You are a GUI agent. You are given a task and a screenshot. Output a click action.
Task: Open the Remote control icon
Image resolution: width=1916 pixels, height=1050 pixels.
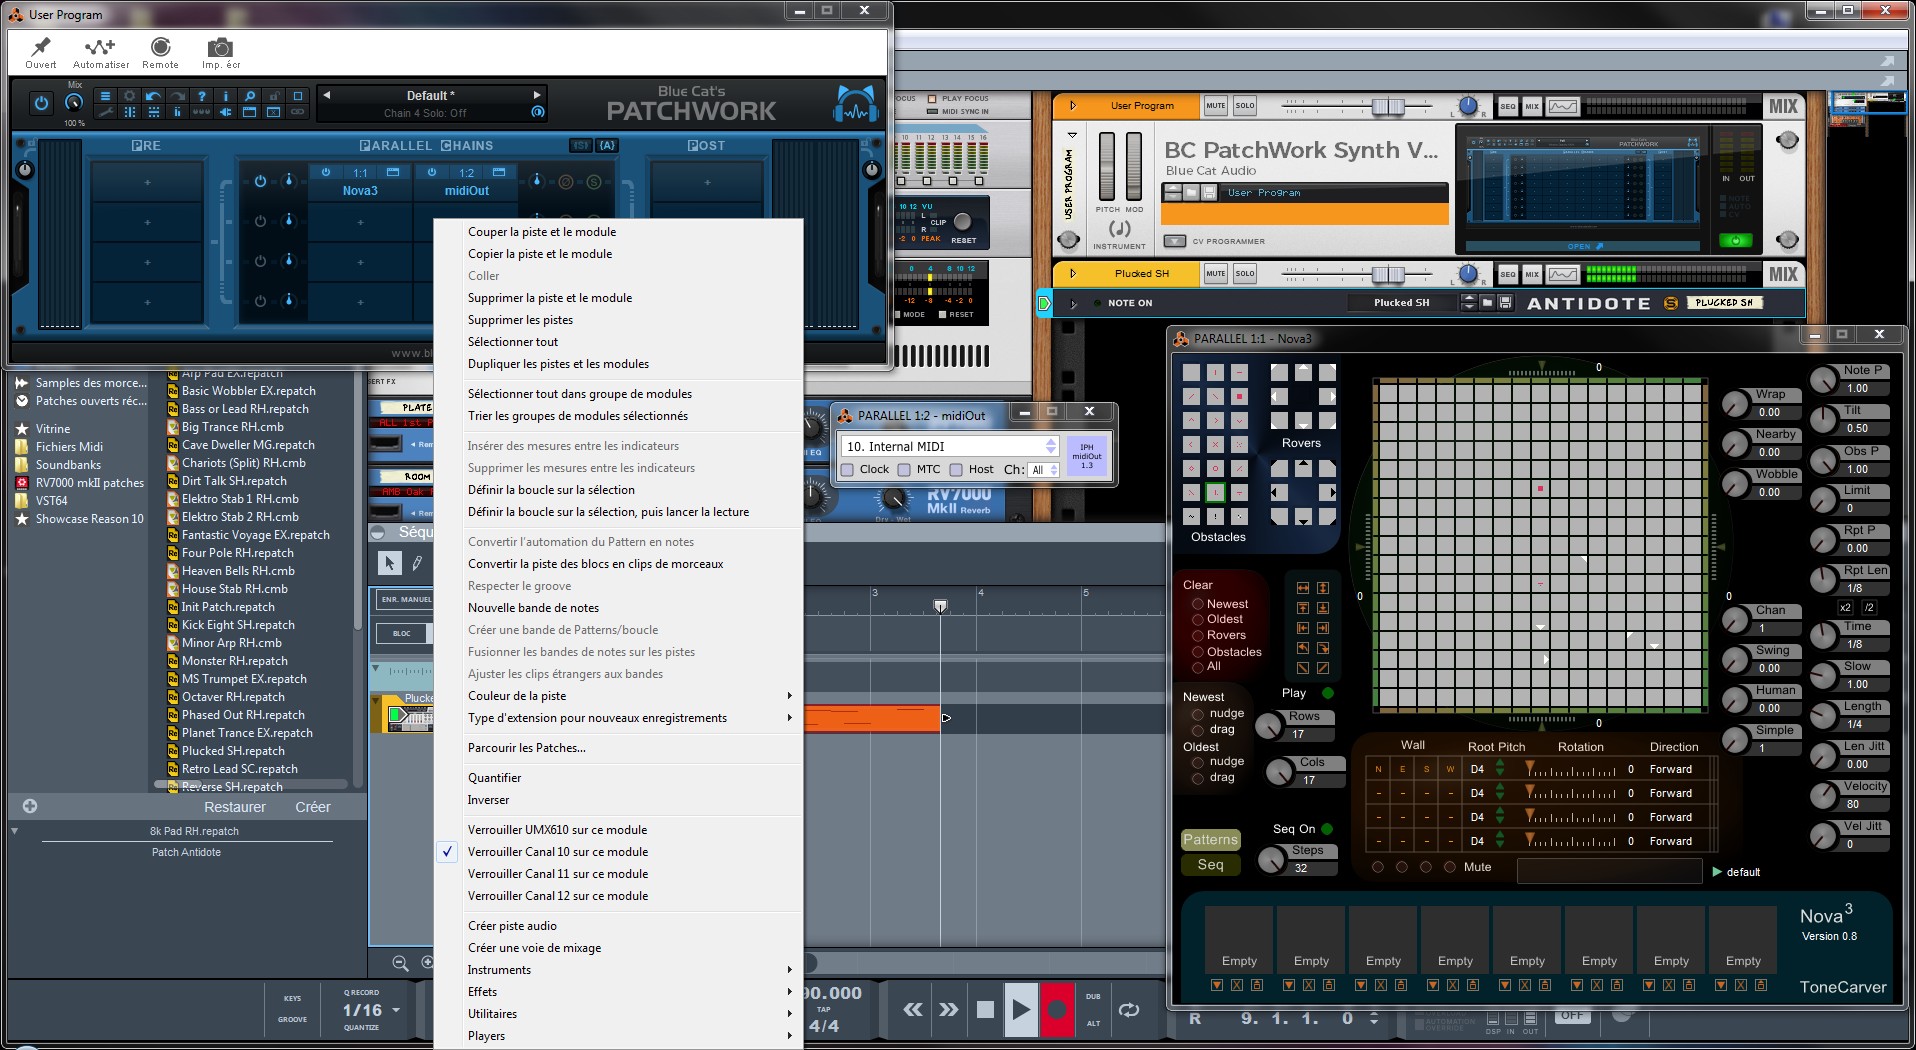pos(160,47)
